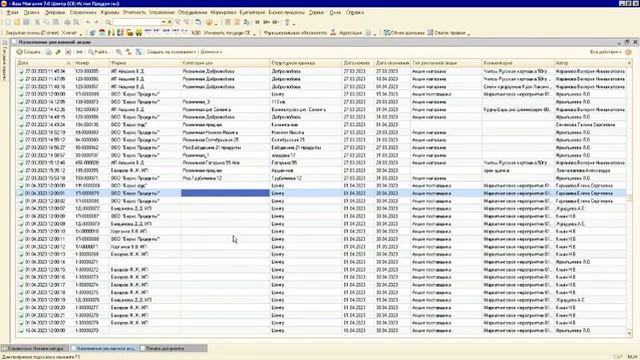Click the copy-document icon next to Создать

pos(48,52)
